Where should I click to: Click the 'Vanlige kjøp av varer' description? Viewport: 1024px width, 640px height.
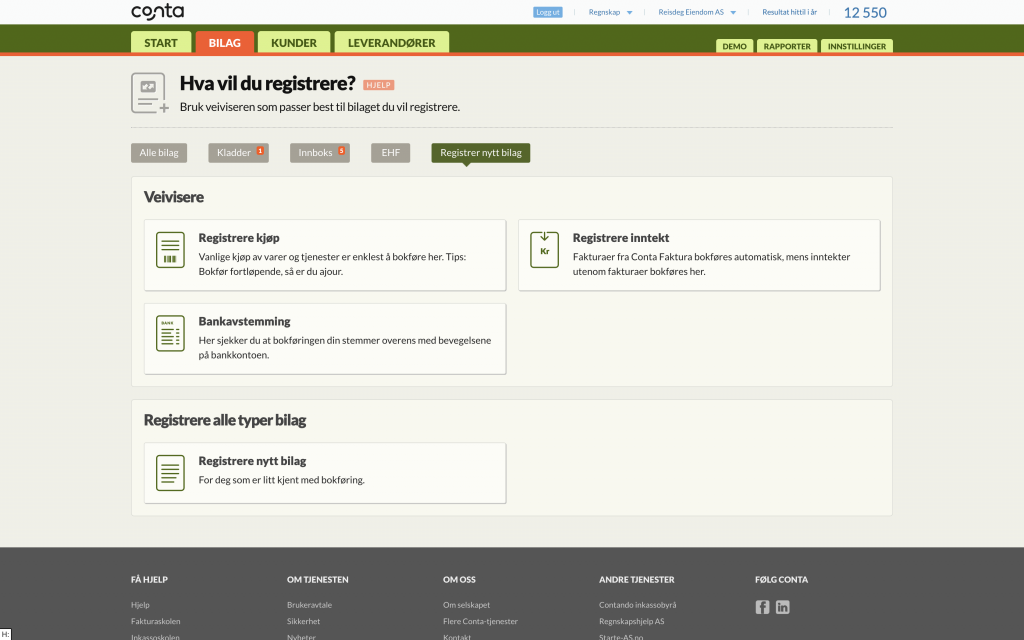(332, 264)
